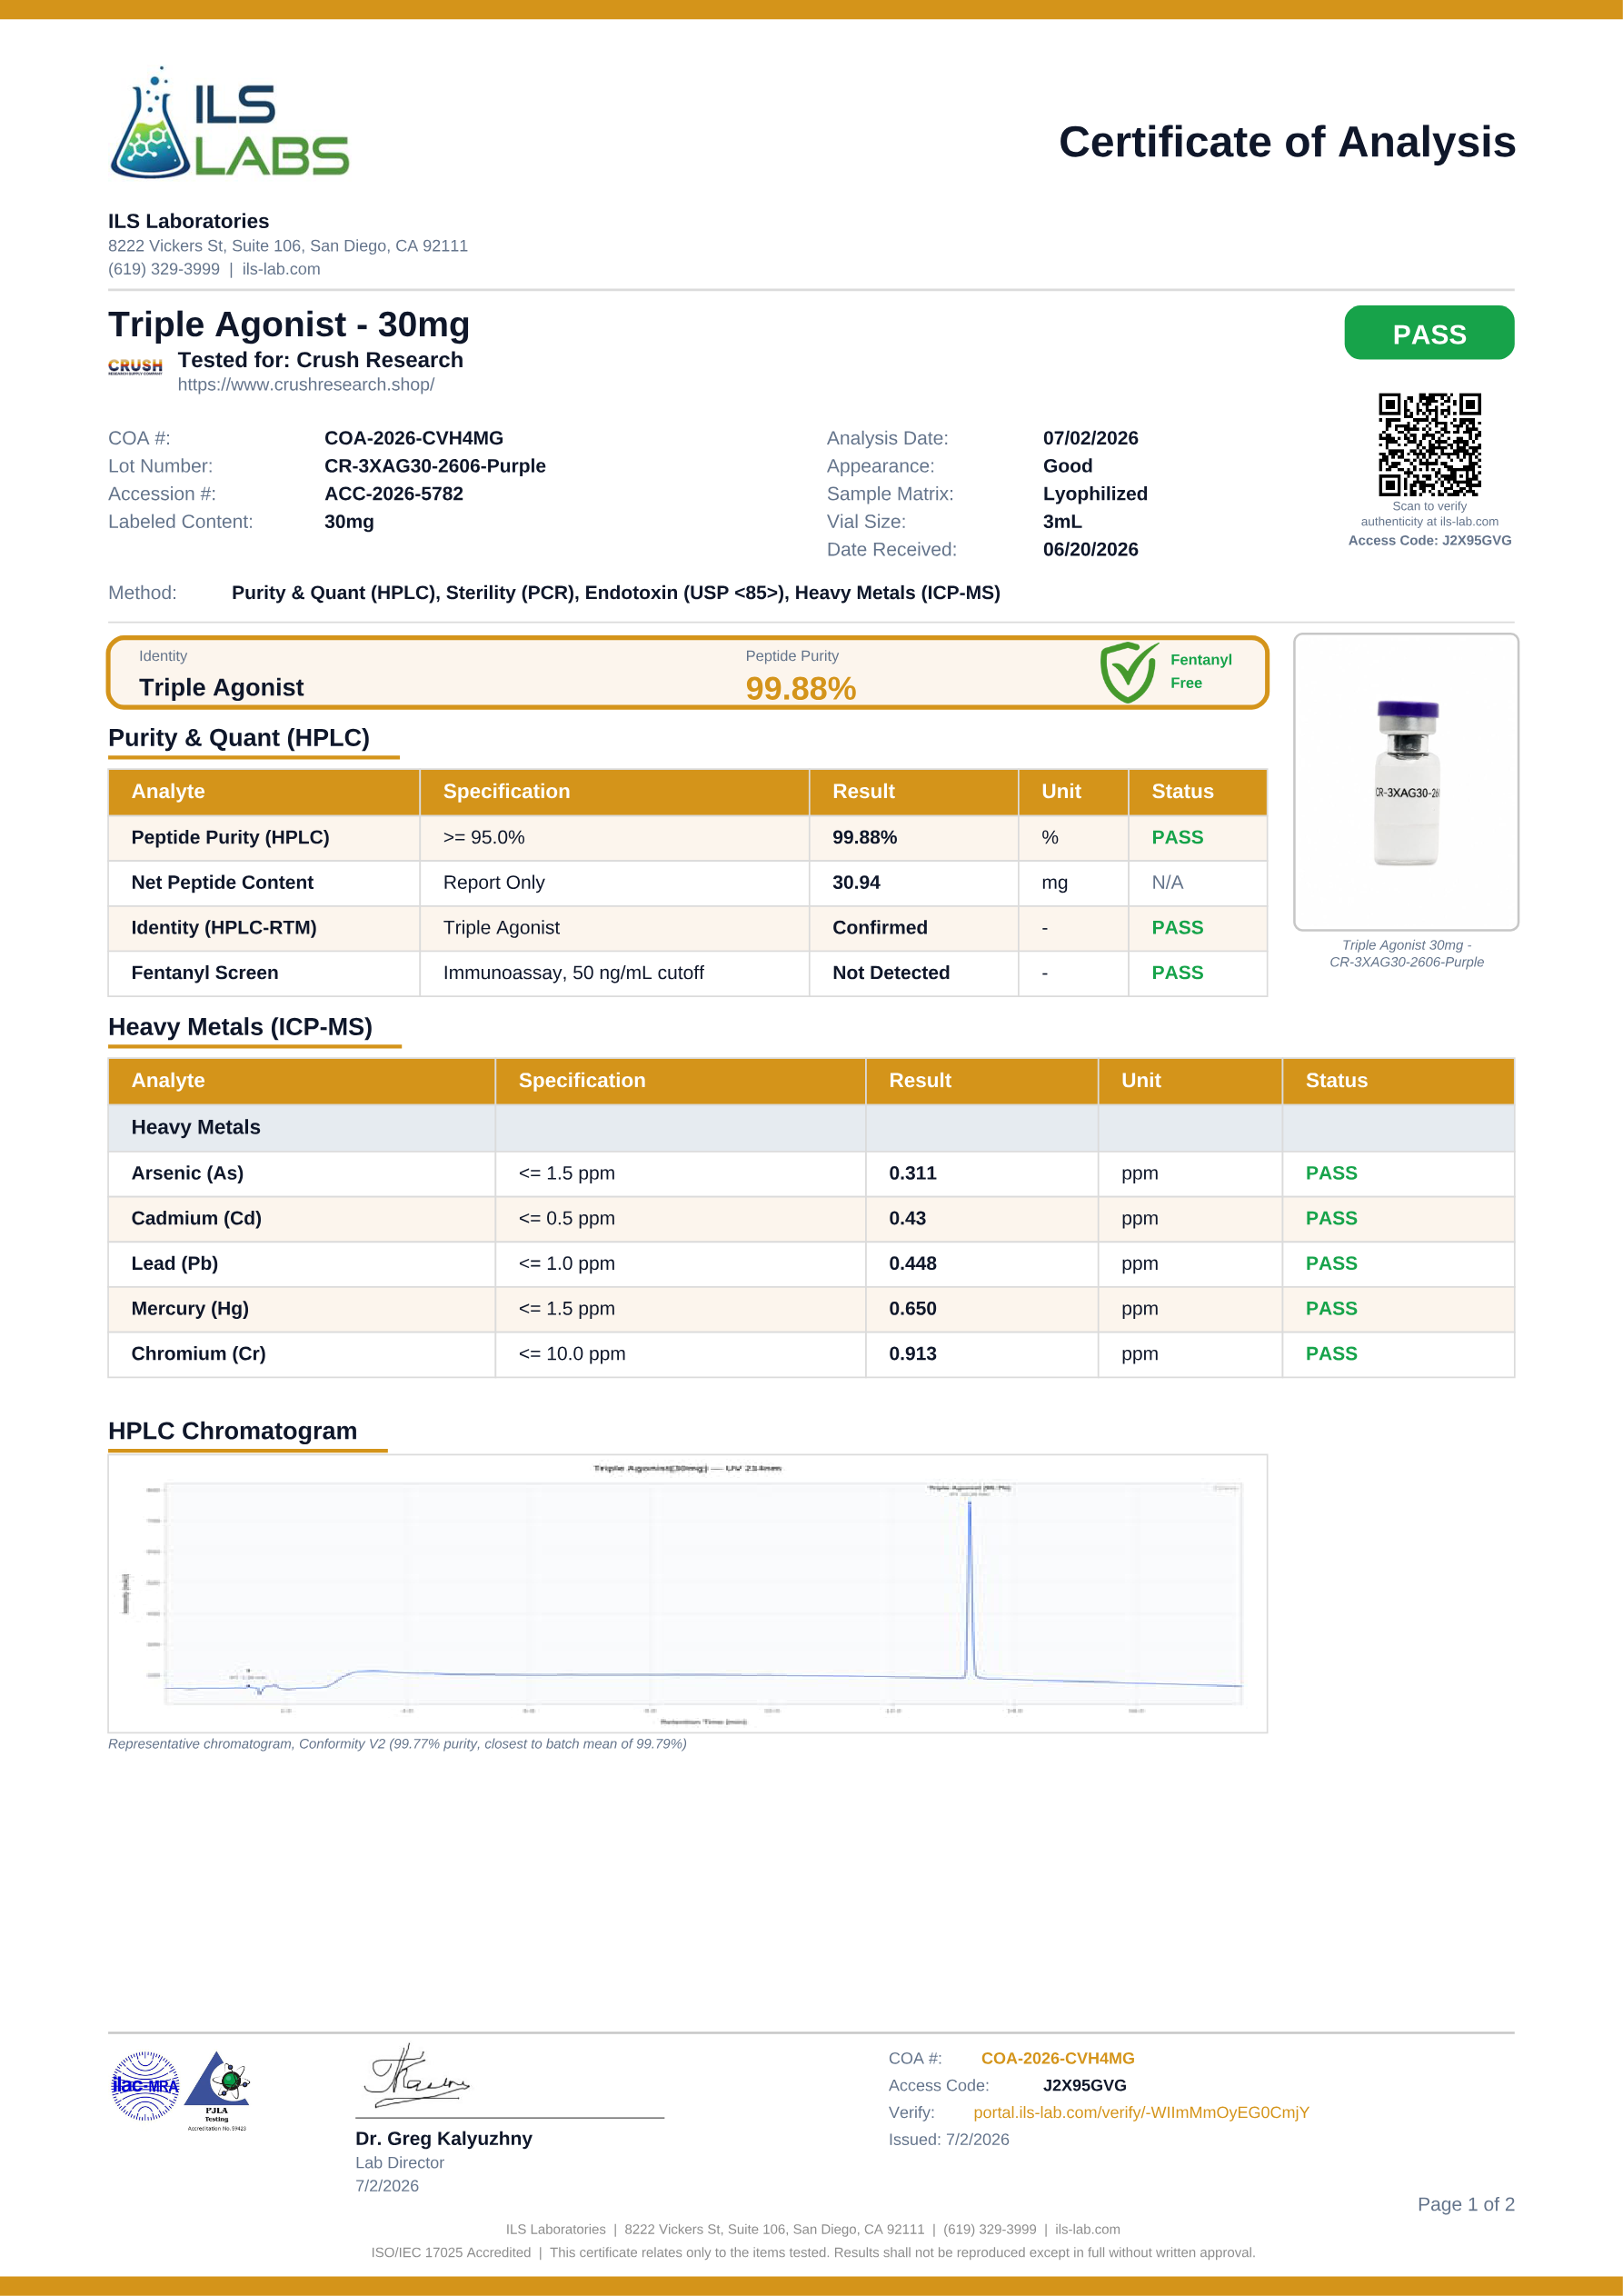Click the Certificate of Analysis title
1623x2296 pixels.
1287,142
